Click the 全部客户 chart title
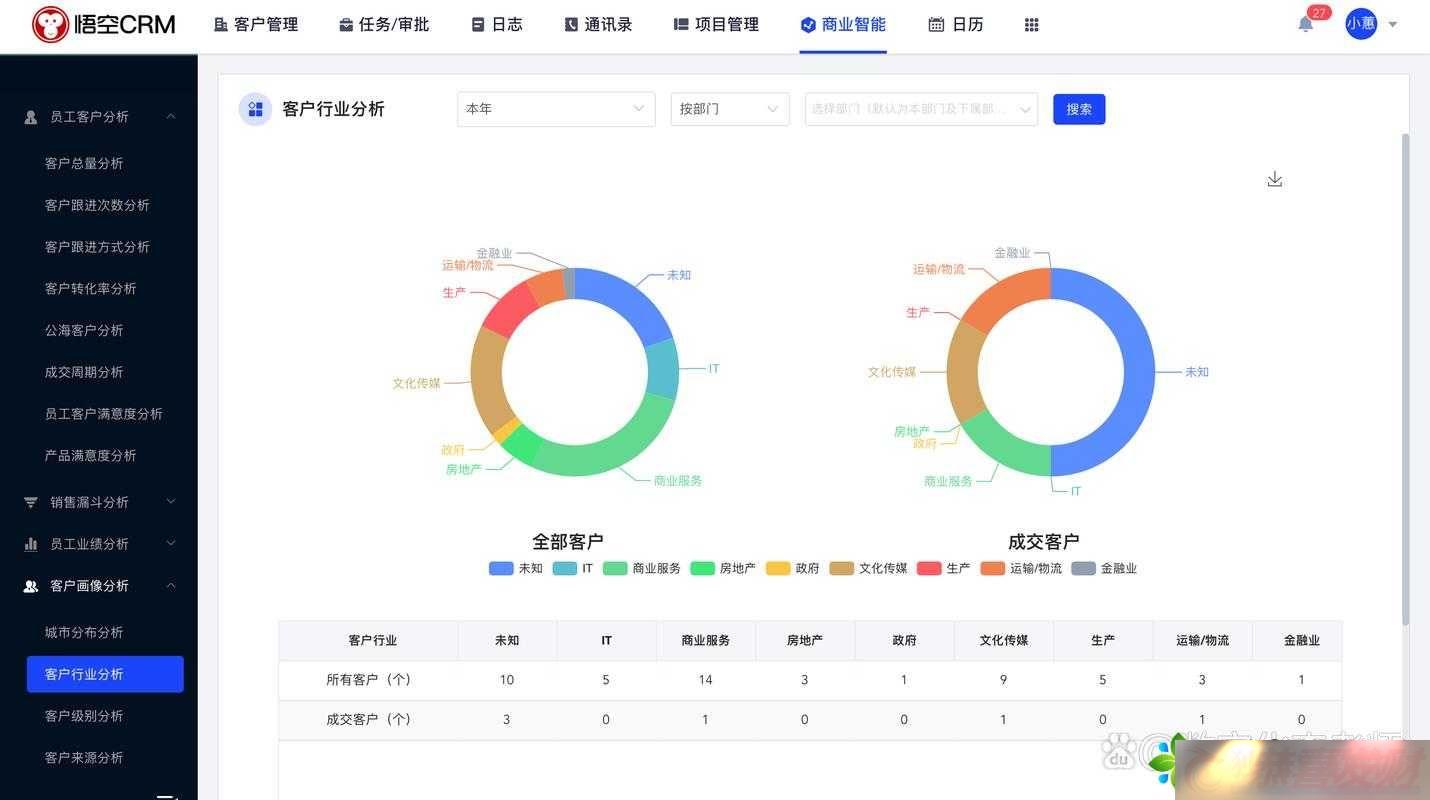 tap(567, 542)
